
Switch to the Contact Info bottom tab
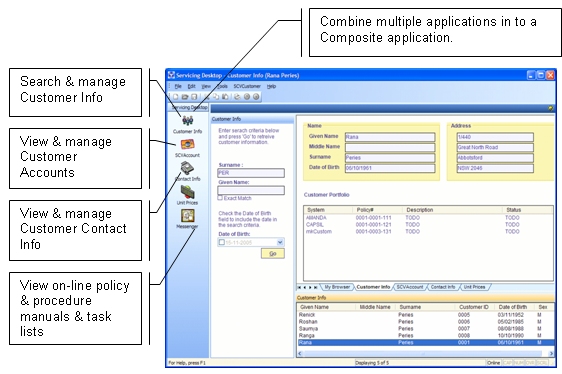click(x=443, y=287)
